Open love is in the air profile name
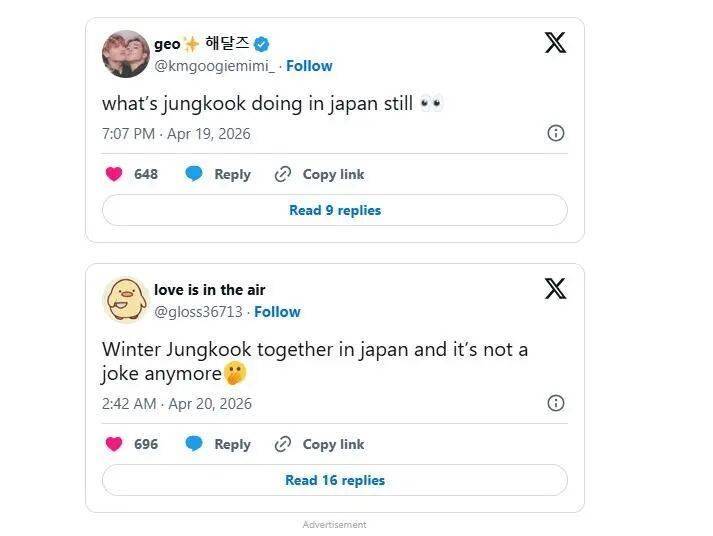713x536 pixels. click(x=210, y=290)
